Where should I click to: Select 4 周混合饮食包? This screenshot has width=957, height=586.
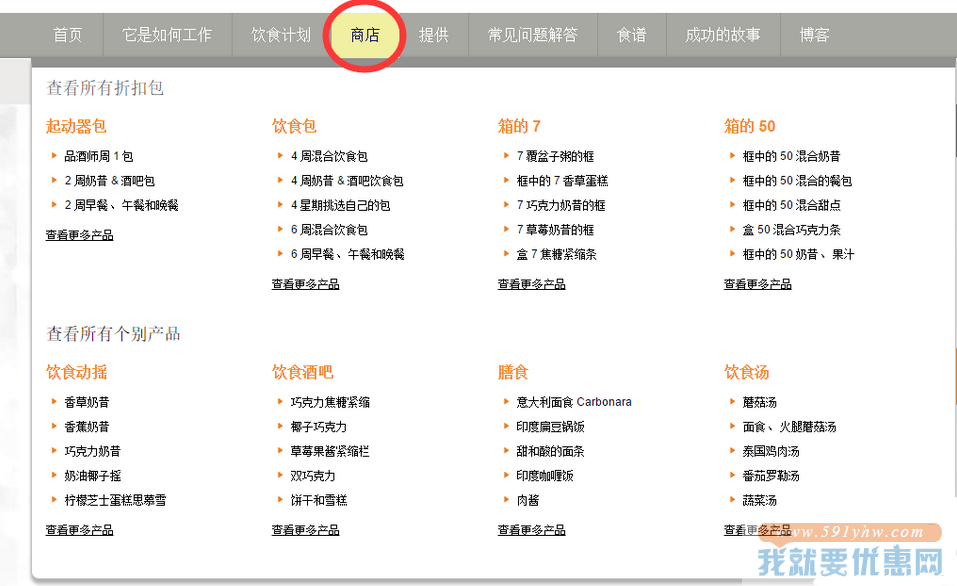(329, 156)
